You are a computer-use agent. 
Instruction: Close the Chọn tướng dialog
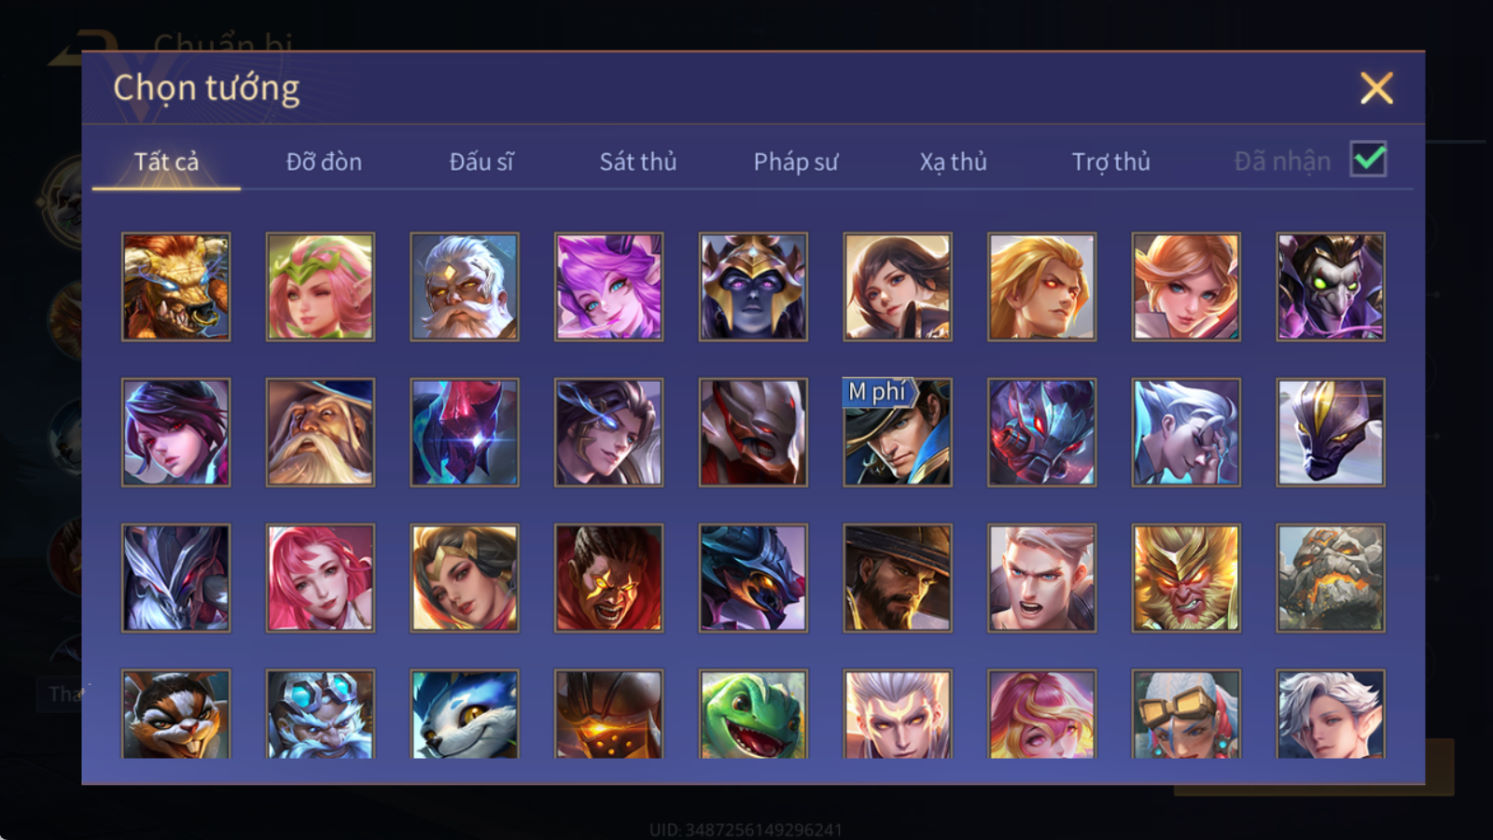pos(1376,88)
